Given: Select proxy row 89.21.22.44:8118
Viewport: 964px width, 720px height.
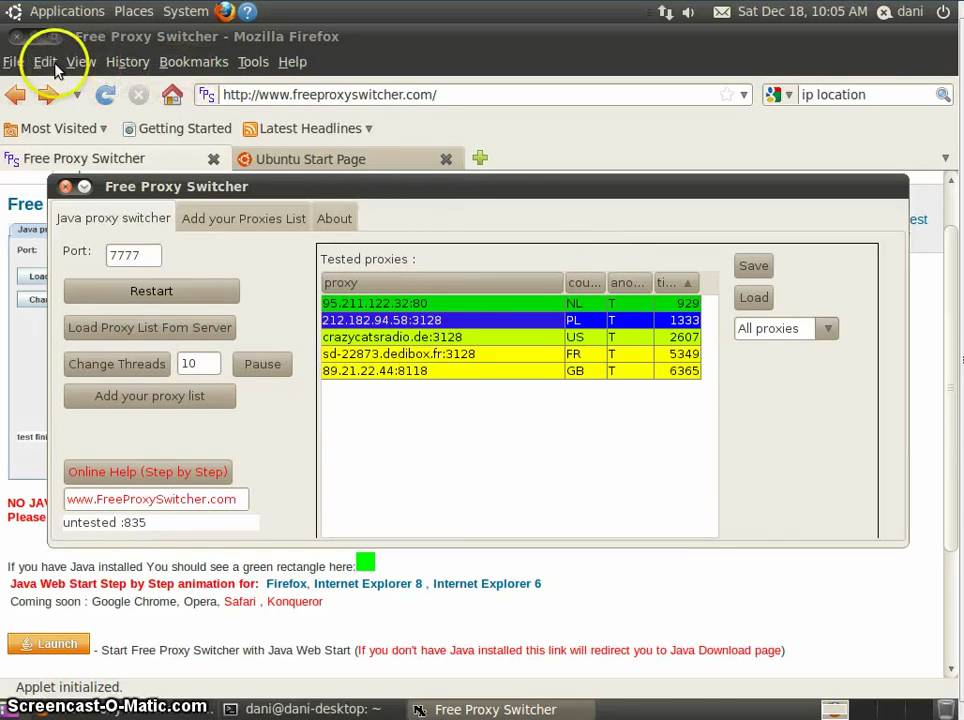Looking at the screenshot, I should coord(511,371).
